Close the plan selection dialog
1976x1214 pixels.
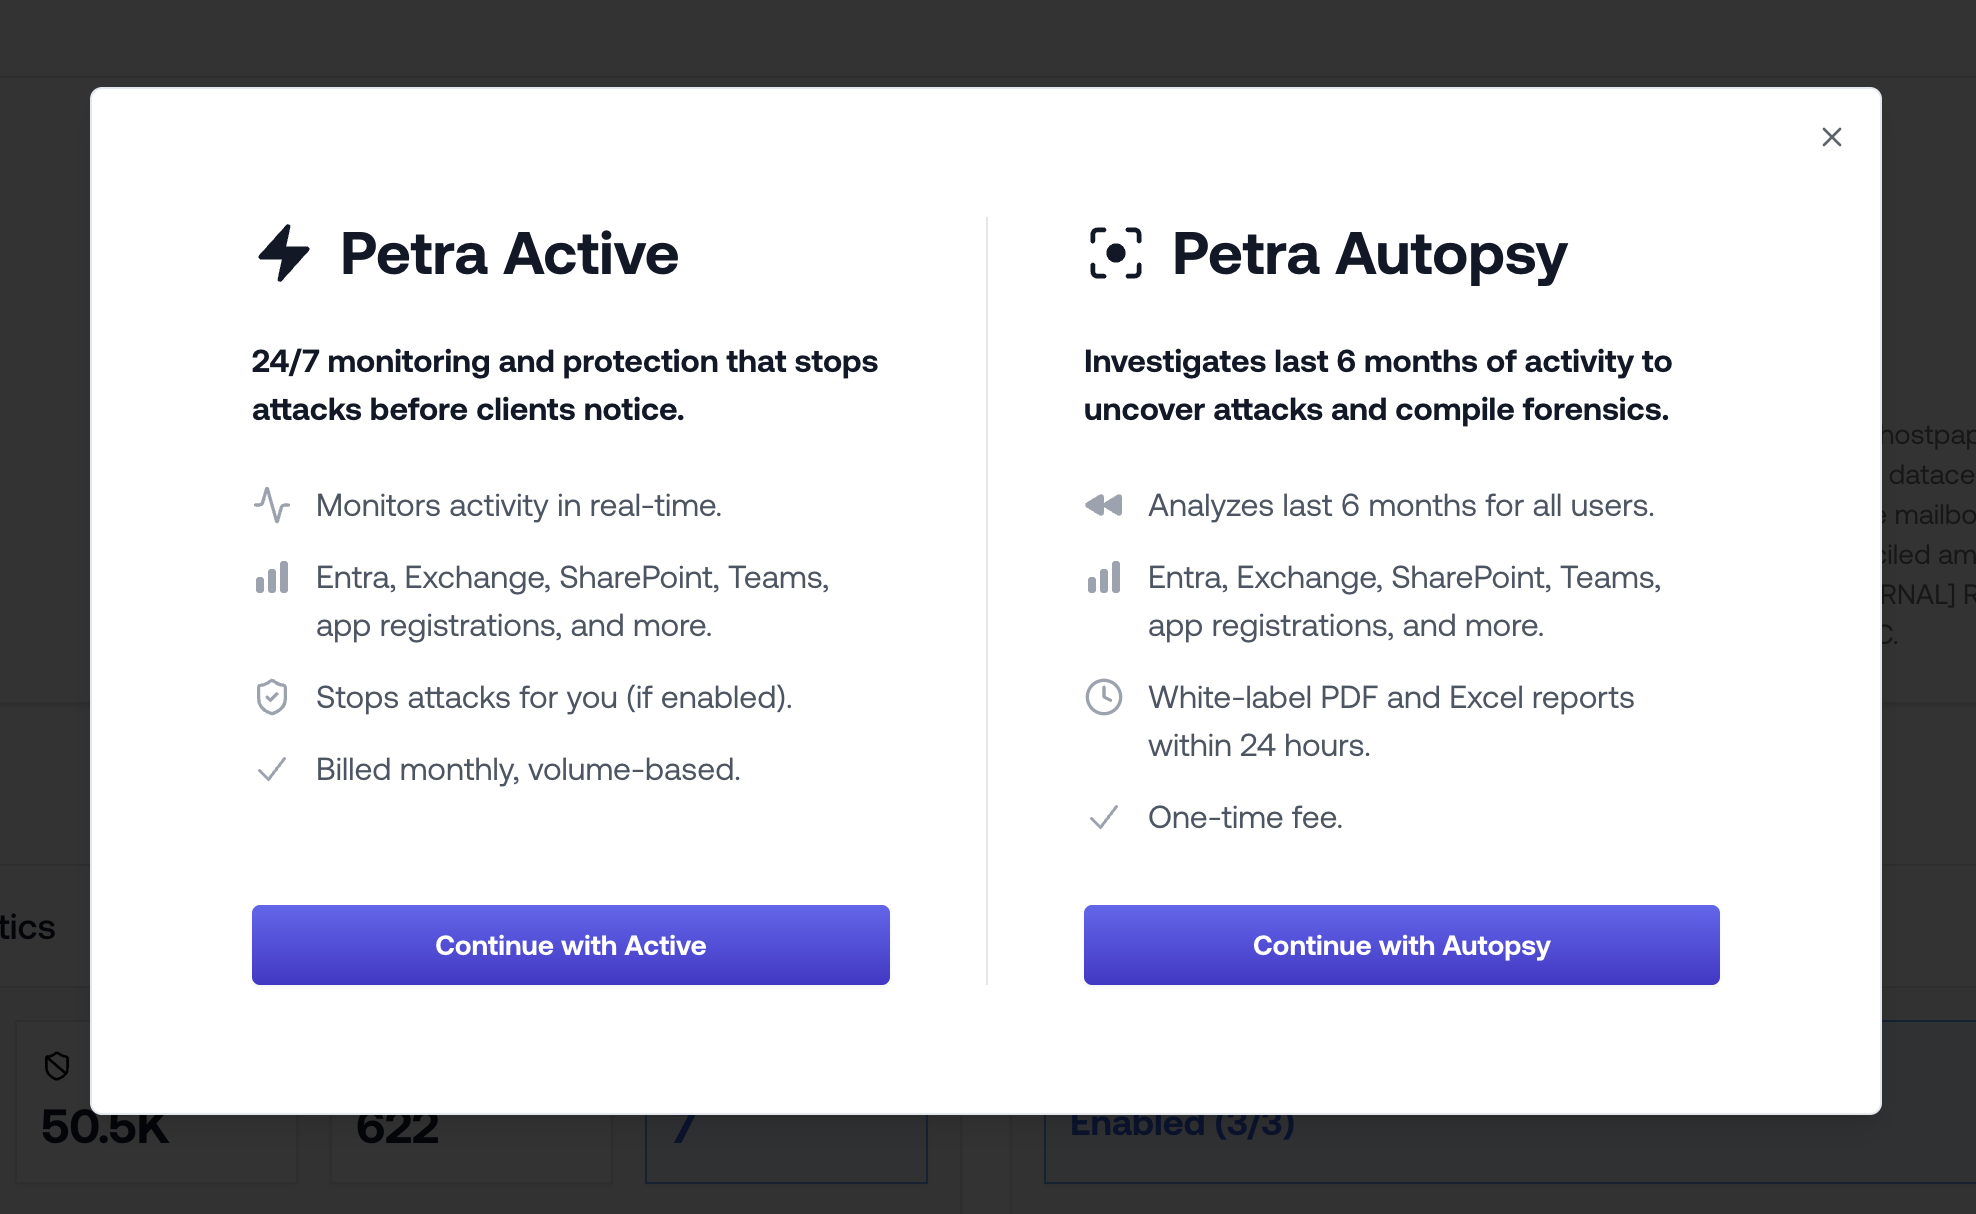tap(1831, 137)
